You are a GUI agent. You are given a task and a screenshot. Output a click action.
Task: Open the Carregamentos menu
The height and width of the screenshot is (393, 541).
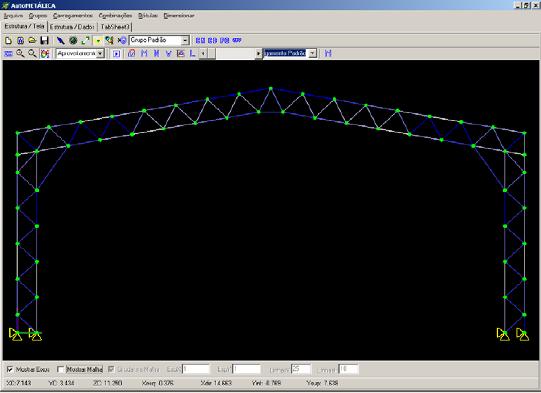(73, 16)
